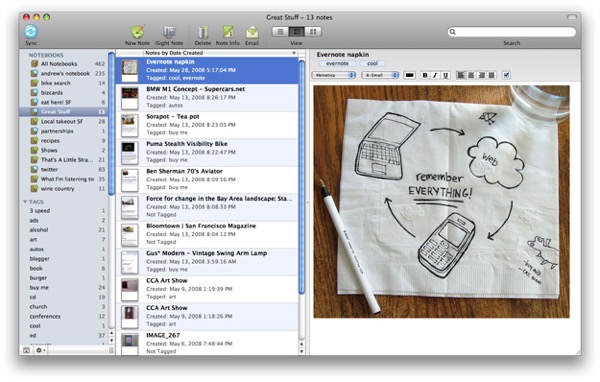Open the Notes by Date Created sort menu

click(221, 53)
